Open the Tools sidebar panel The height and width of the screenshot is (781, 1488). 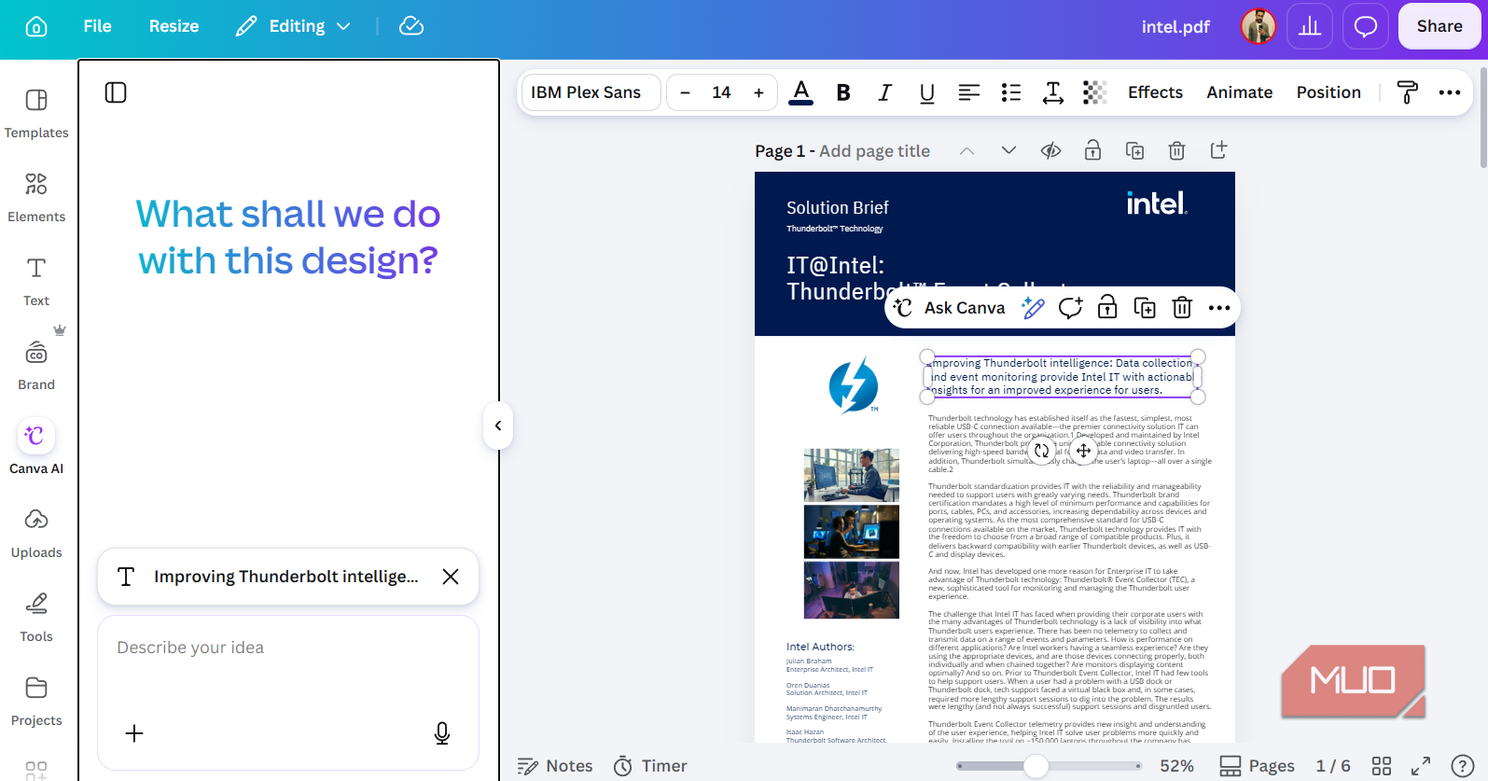click(x=36, y=616)
